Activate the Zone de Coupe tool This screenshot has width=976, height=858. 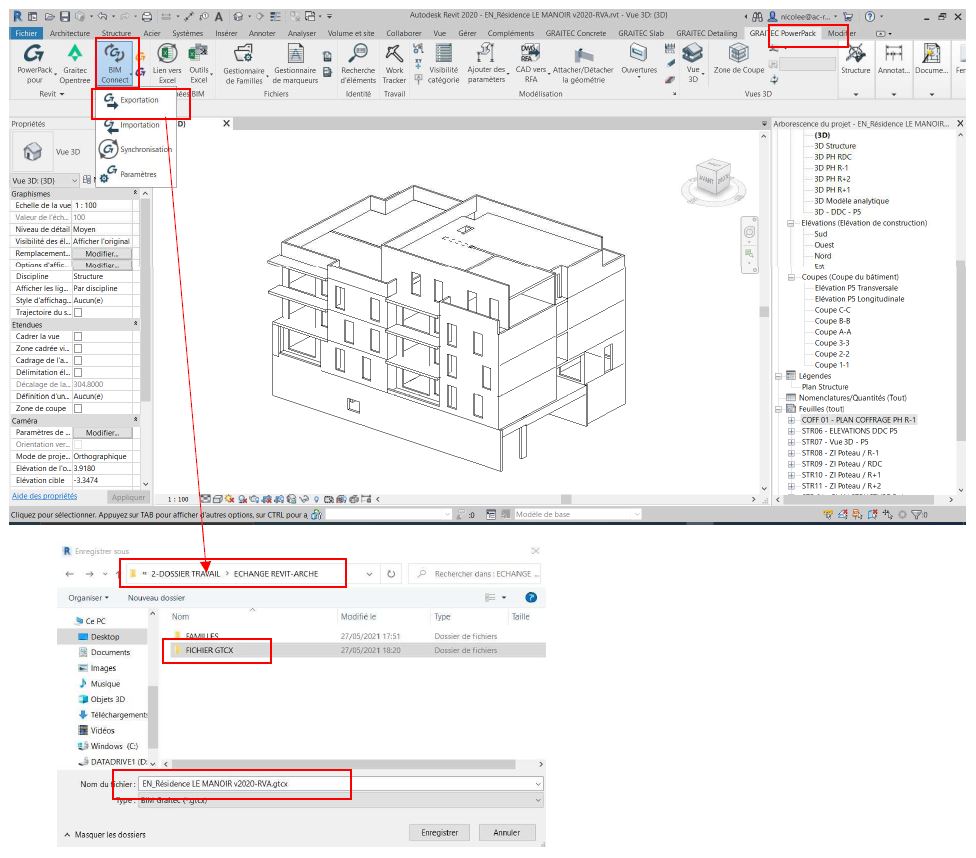click(739, 60)
